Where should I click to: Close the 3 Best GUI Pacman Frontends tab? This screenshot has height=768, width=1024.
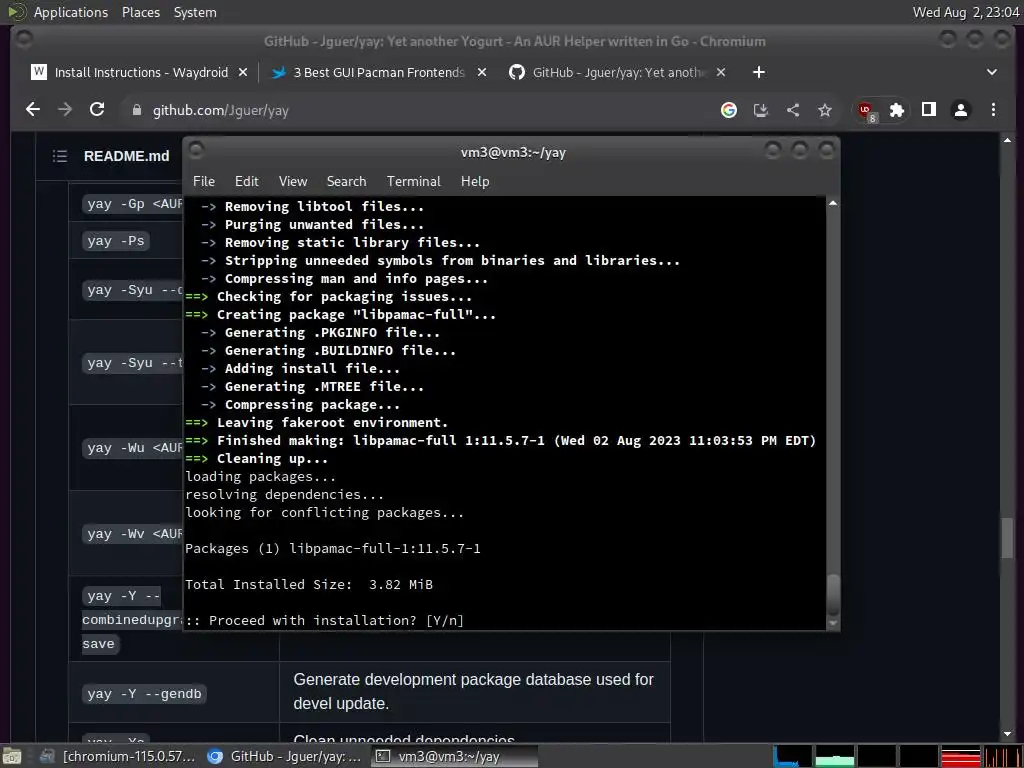pos(482,72)
